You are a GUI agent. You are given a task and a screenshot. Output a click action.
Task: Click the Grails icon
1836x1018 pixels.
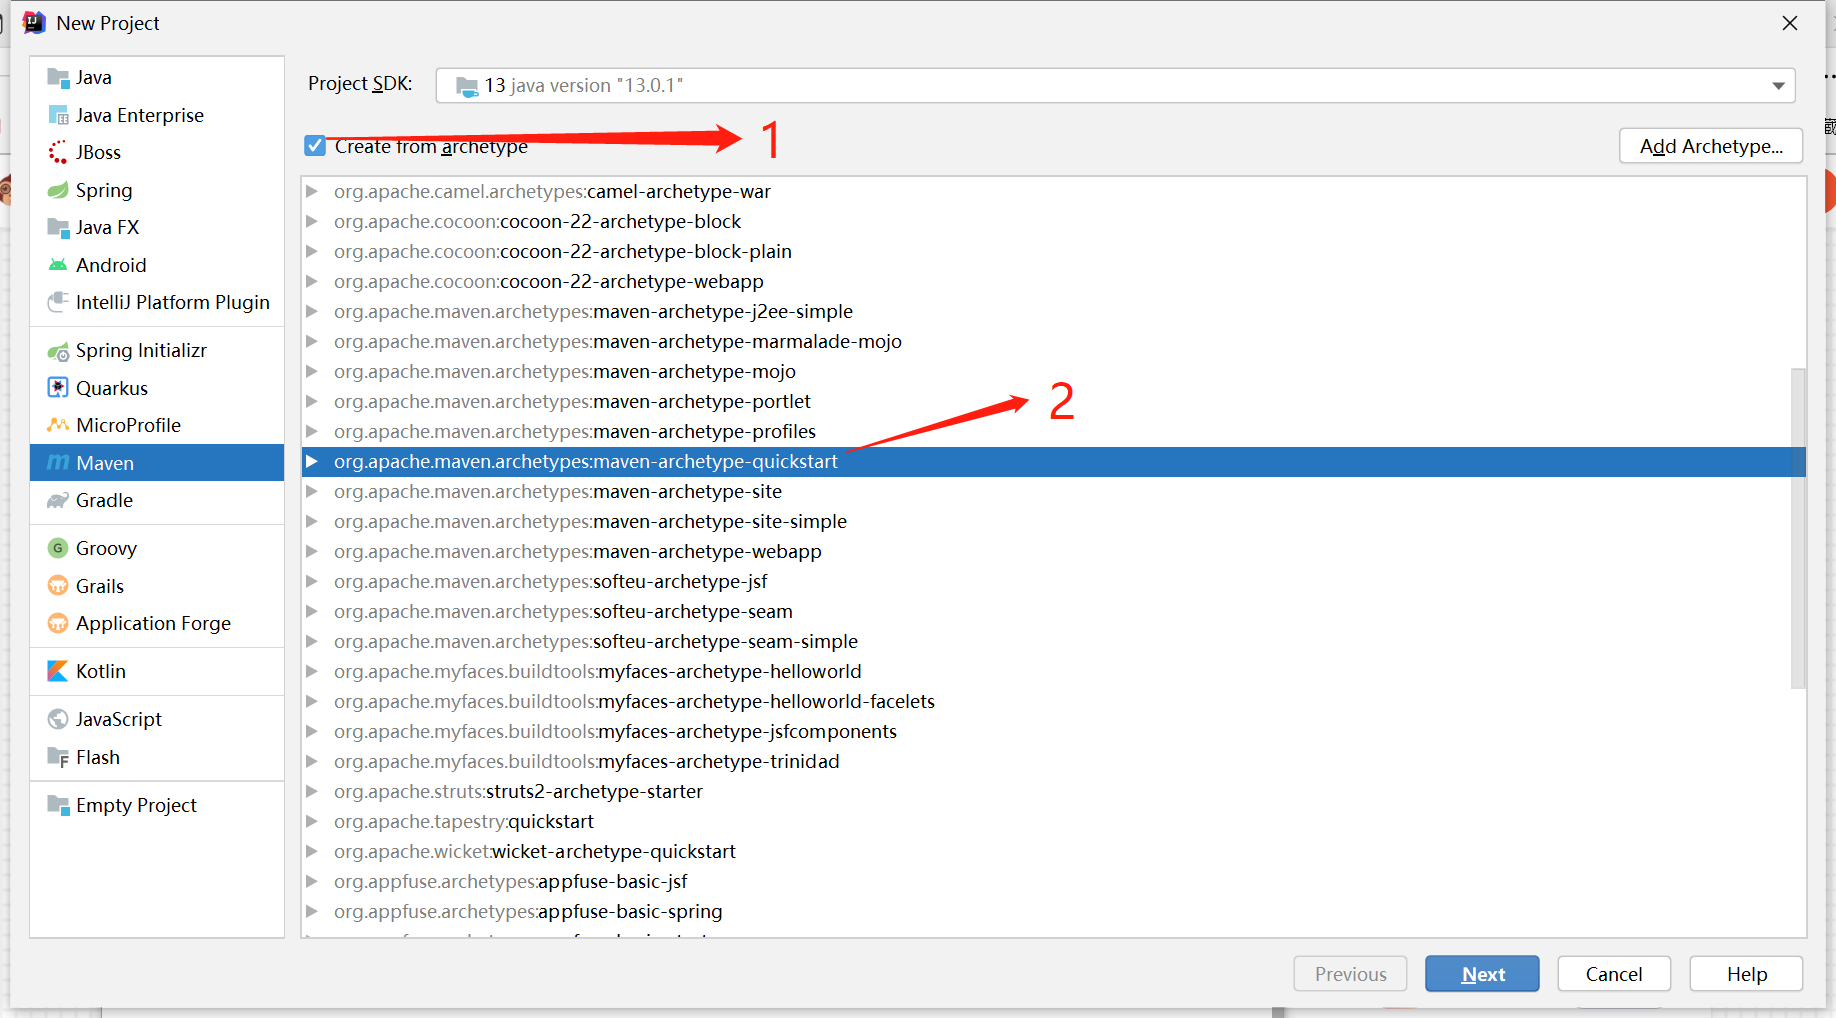click(58, 586)
